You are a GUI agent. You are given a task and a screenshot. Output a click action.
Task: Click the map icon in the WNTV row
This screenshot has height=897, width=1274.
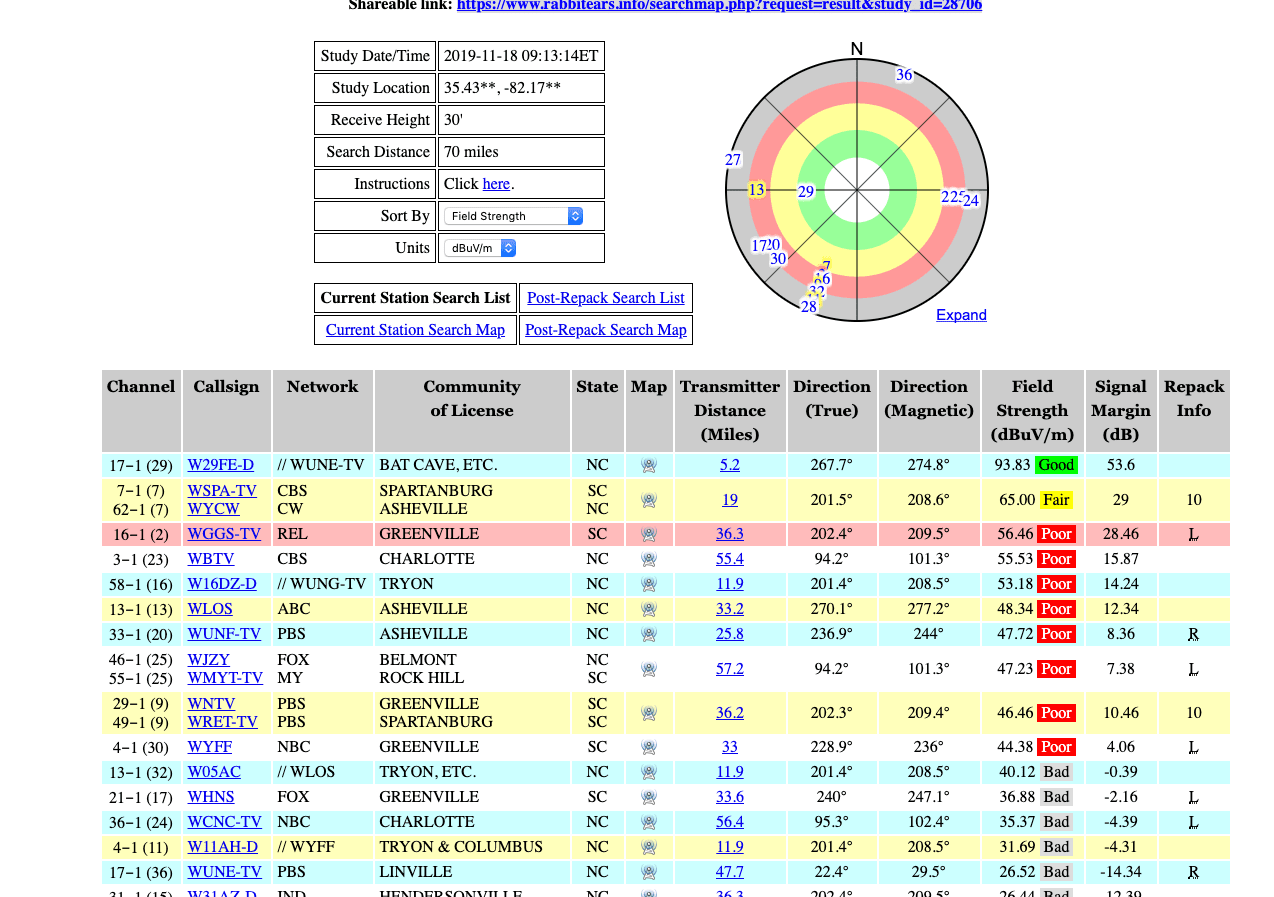coord(649,713)
